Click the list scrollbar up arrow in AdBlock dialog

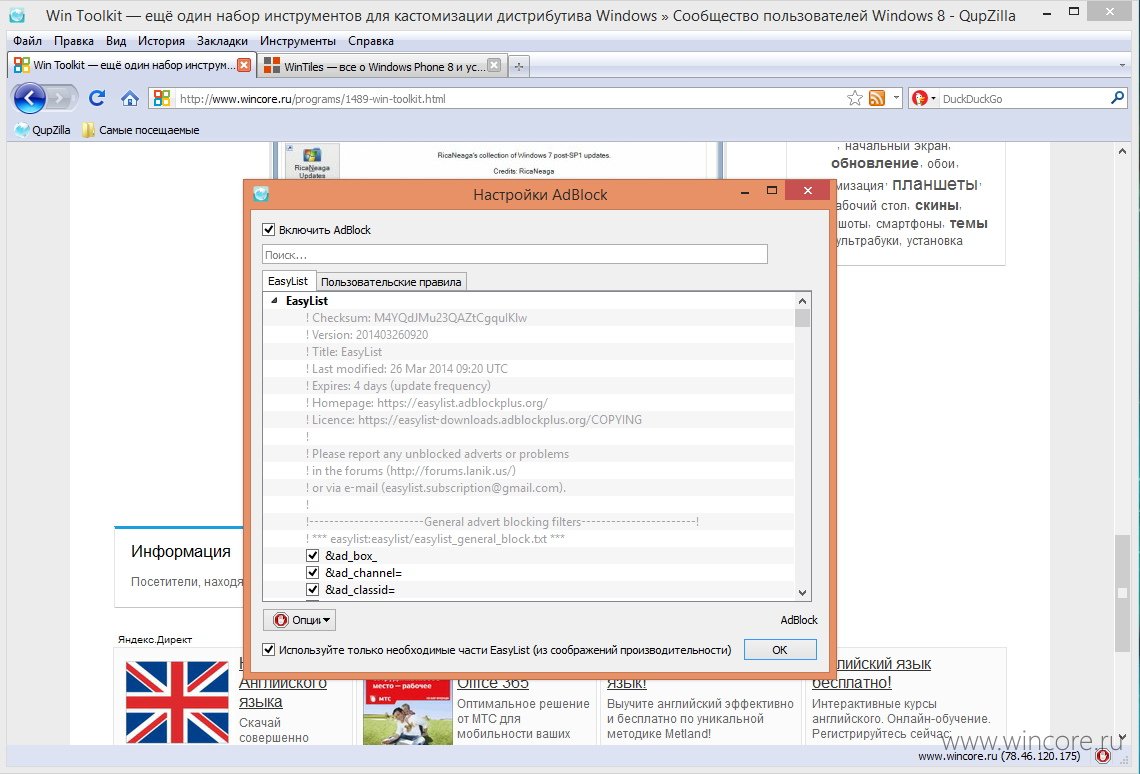point(803,301)
